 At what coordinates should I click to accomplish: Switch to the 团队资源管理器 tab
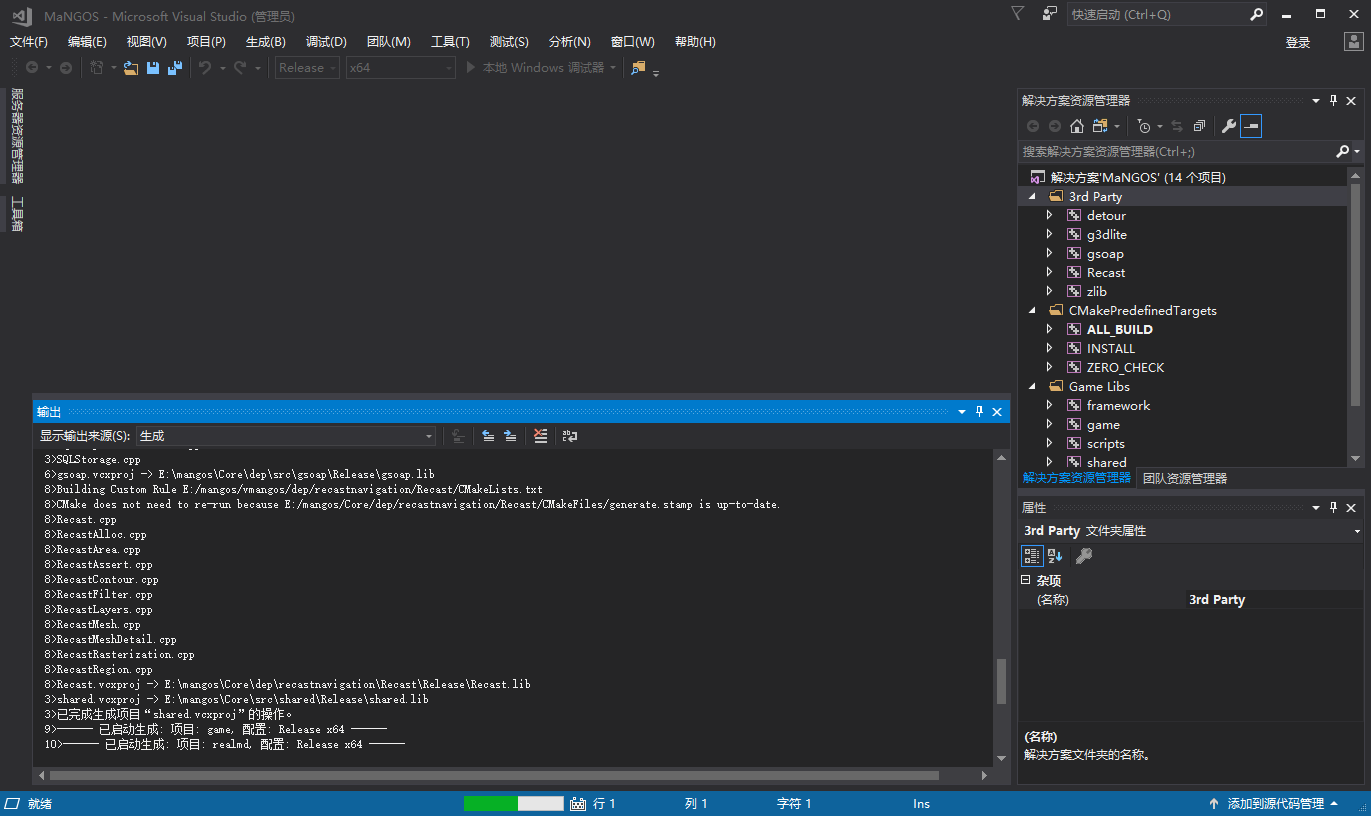coord(1185,479)
